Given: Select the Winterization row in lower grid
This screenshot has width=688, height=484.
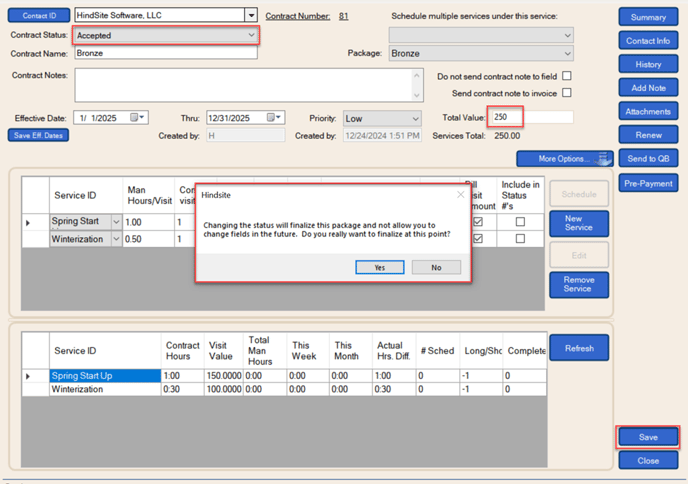Looking at the screenshot, I should coord(105,389).
